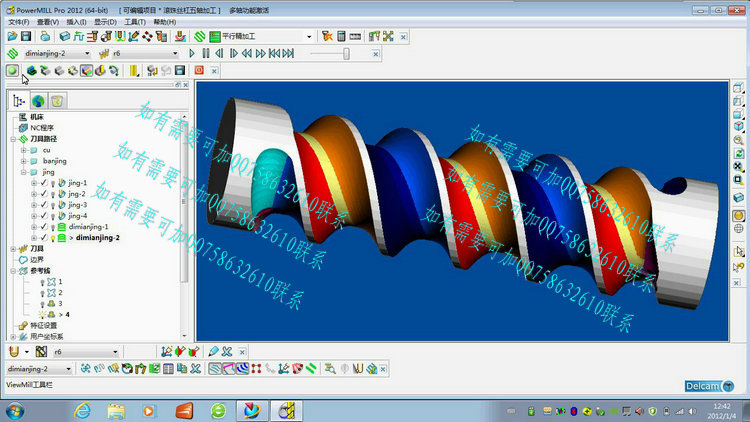This screenshot has height=422, width=750.
Task: Open Internet Explorer from taskbar
Action: coord(83,411)
